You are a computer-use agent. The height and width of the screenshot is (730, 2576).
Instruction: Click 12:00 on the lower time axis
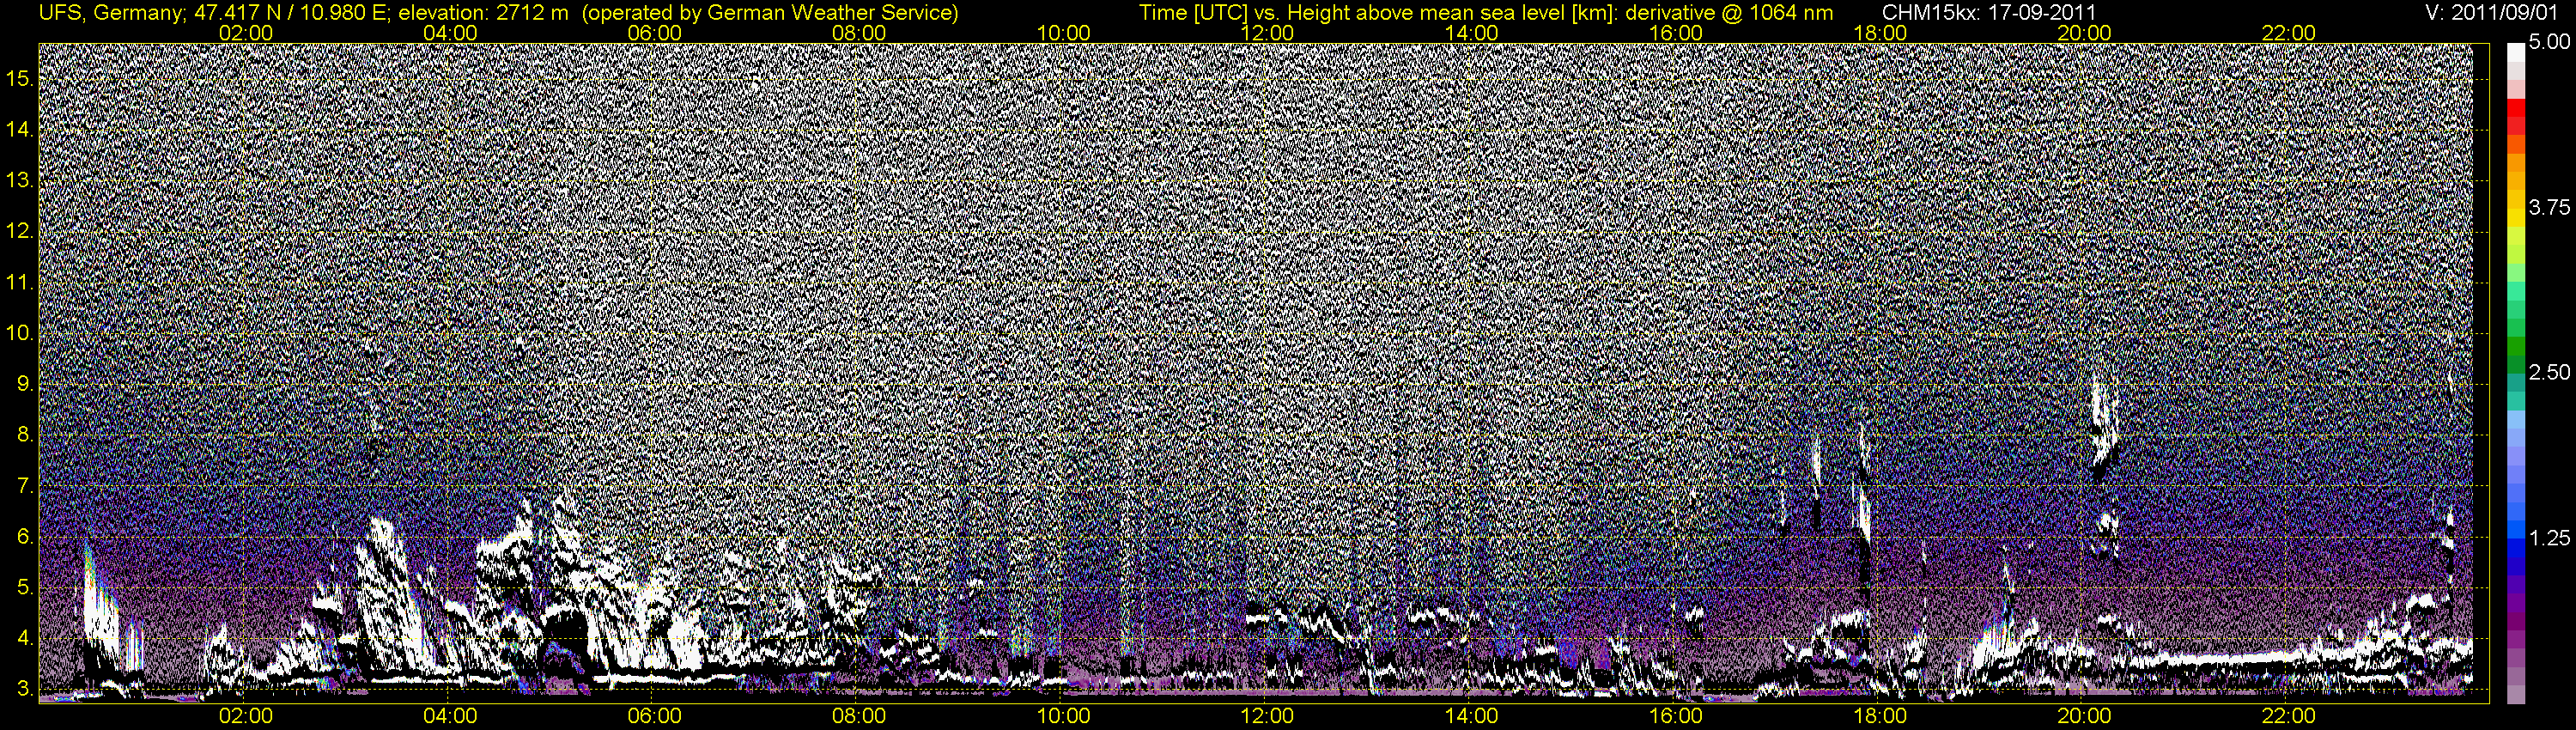point(1268,716)
